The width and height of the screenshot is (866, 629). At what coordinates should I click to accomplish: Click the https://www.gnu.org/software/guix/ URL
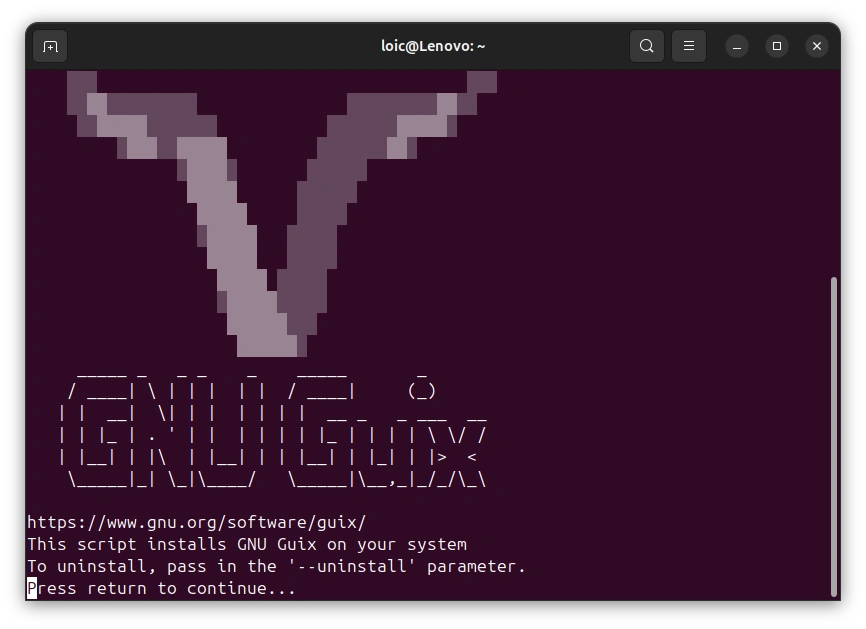(x=197, y=522)
